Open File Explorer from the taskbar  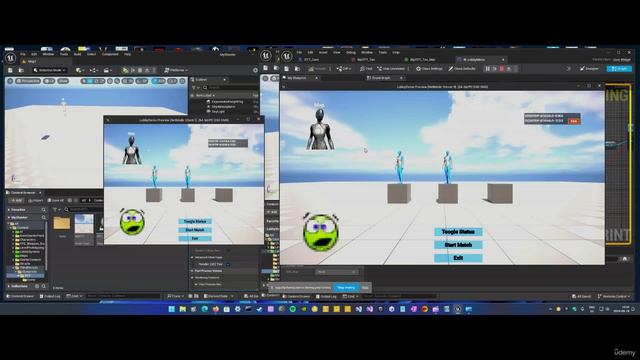(182, 309)
